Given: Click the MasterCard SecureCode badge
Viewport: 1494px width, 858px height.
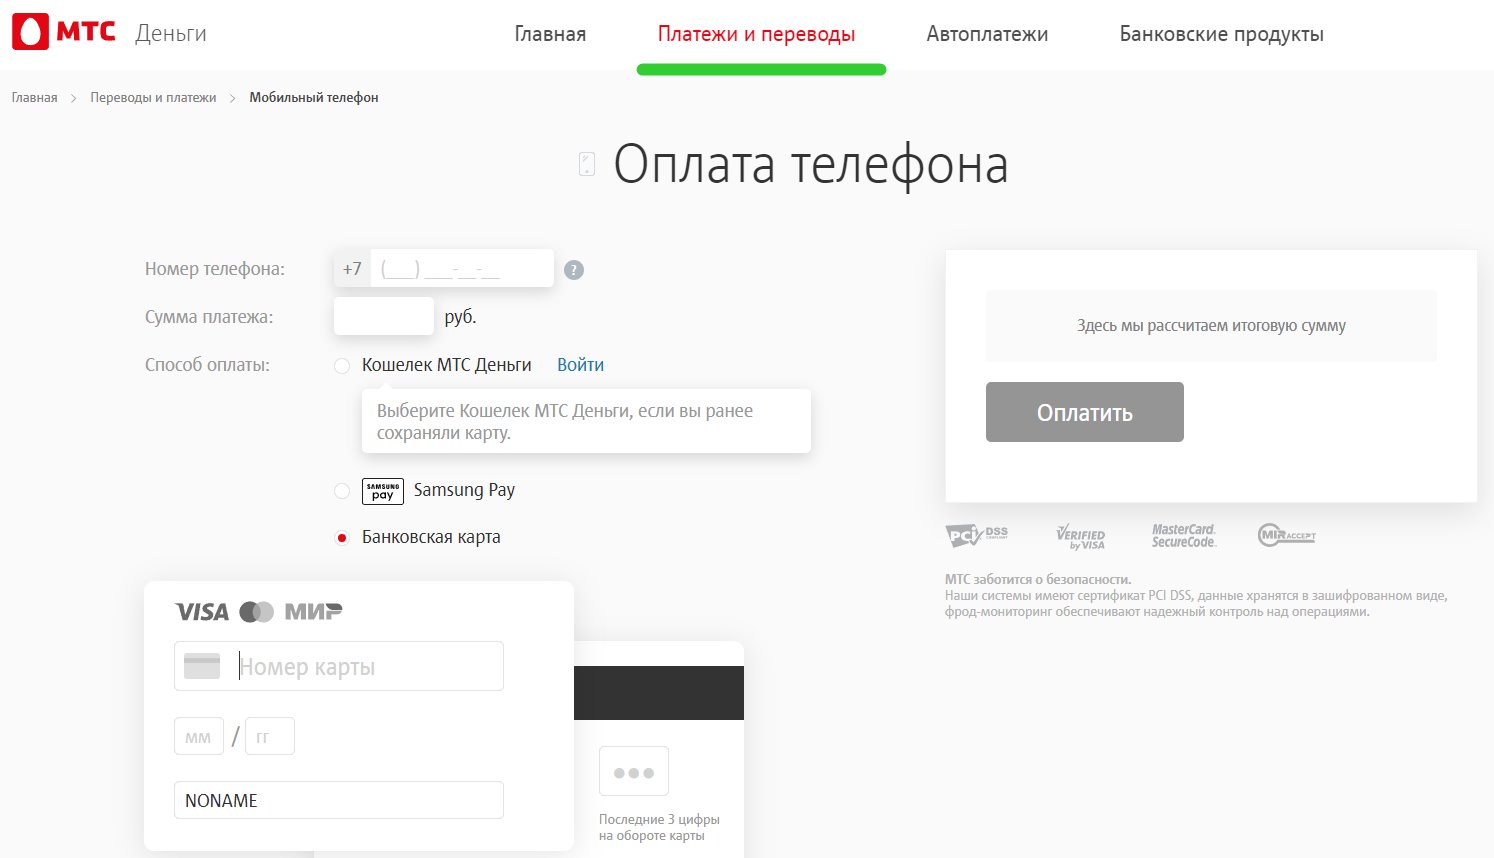Looking at the screenshot, I should point(1183,536).
